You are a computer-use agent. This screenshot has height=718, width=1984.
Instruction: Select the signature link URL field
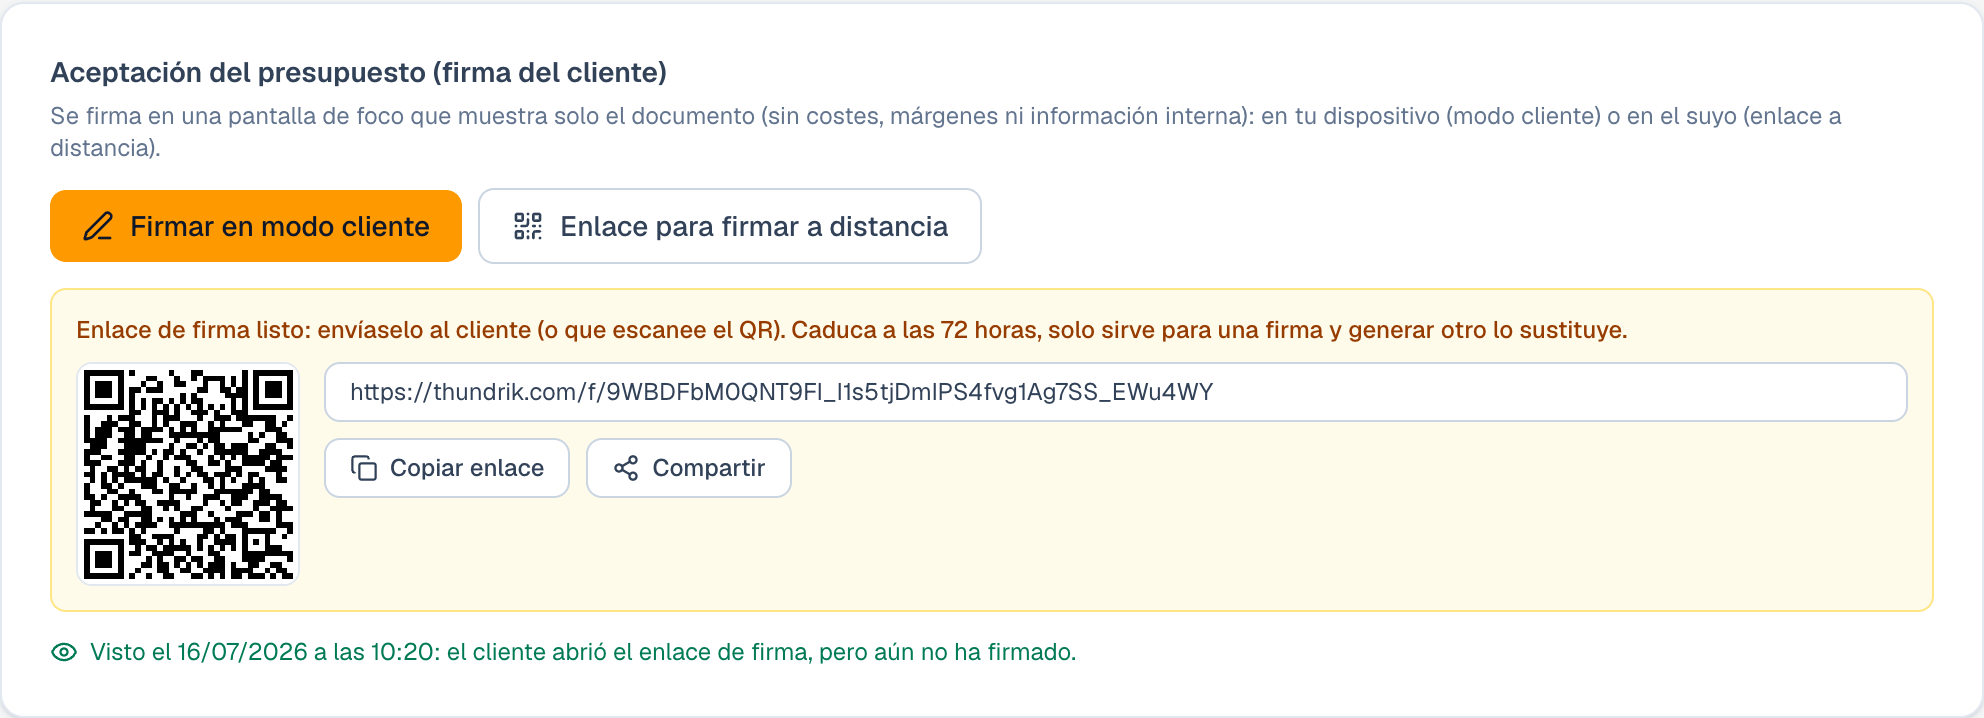[1116, 392]
